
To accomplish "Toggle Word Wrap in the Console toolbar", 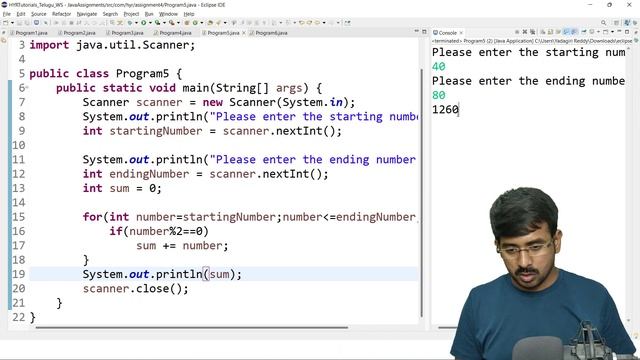I will click(558, 32).
